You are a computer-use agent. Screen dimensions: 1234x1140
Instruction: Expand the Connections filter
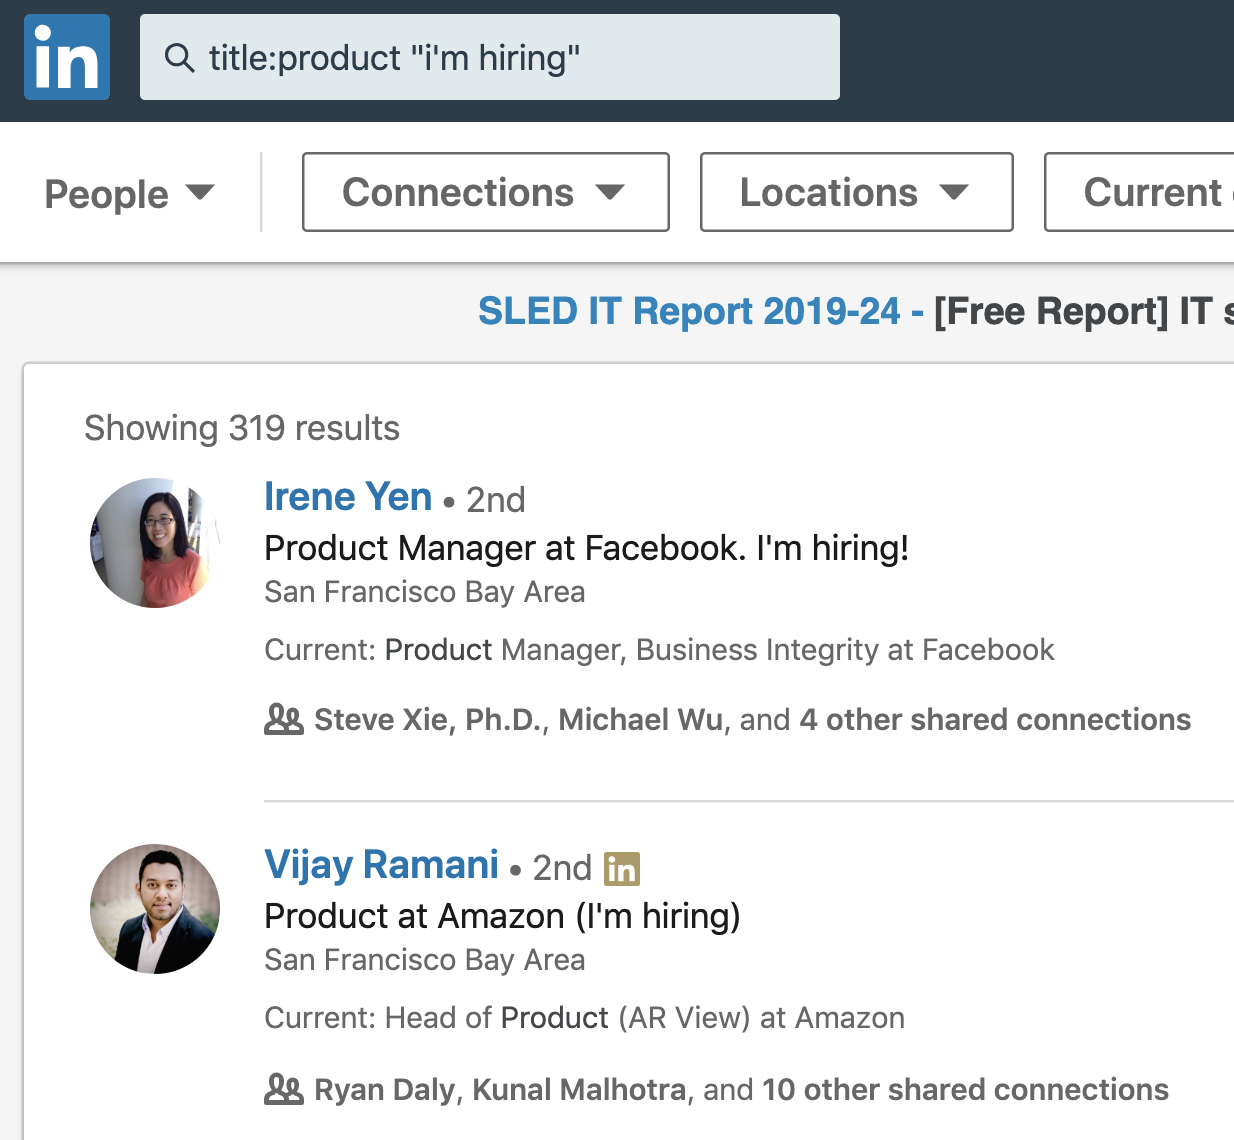click(486, 192)
